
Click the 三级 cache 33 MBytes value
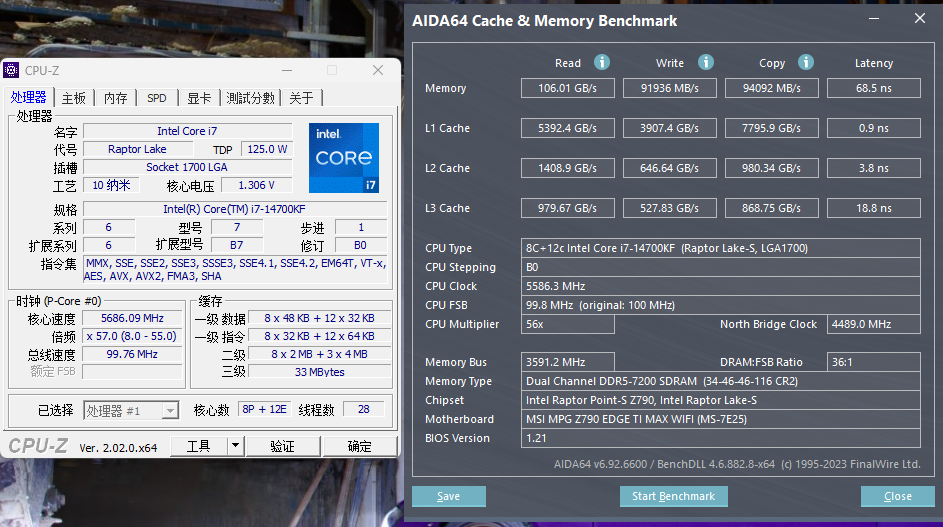319,372
